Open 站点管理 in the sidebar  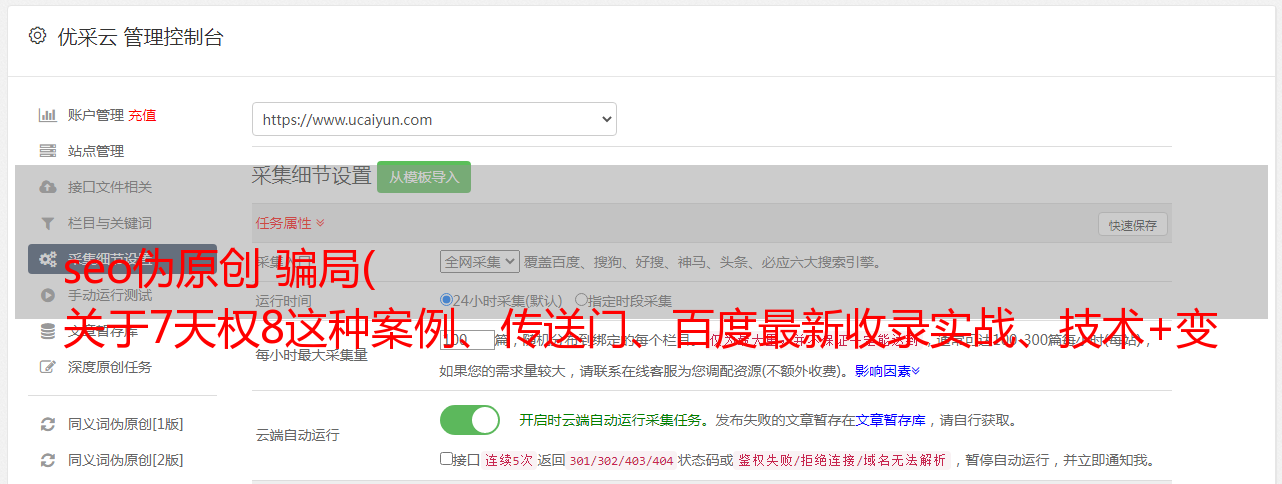click(96, 151)
